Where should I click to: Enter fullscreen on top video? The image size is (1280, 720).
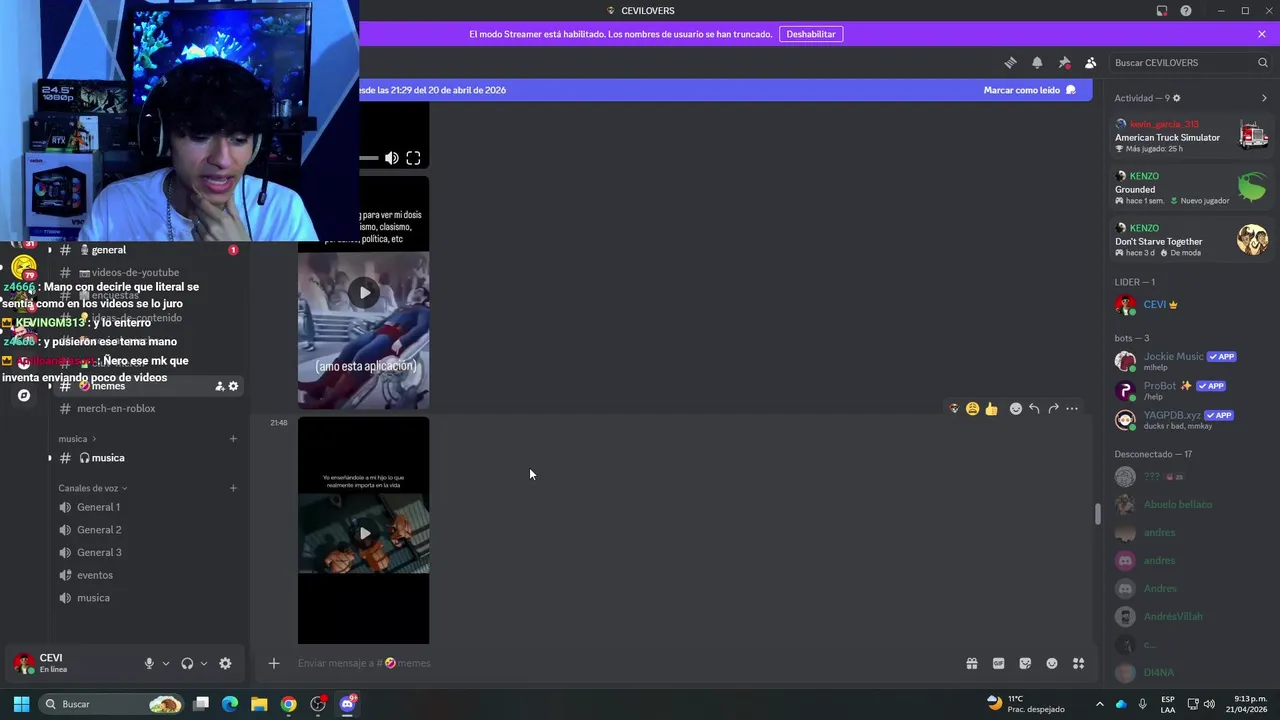coord(413,158)
